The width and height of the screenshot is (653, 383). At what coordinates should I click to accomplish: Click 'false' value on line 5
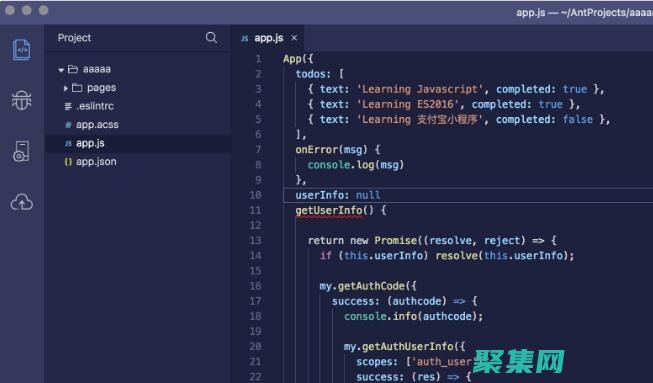(x=578, y=119)
